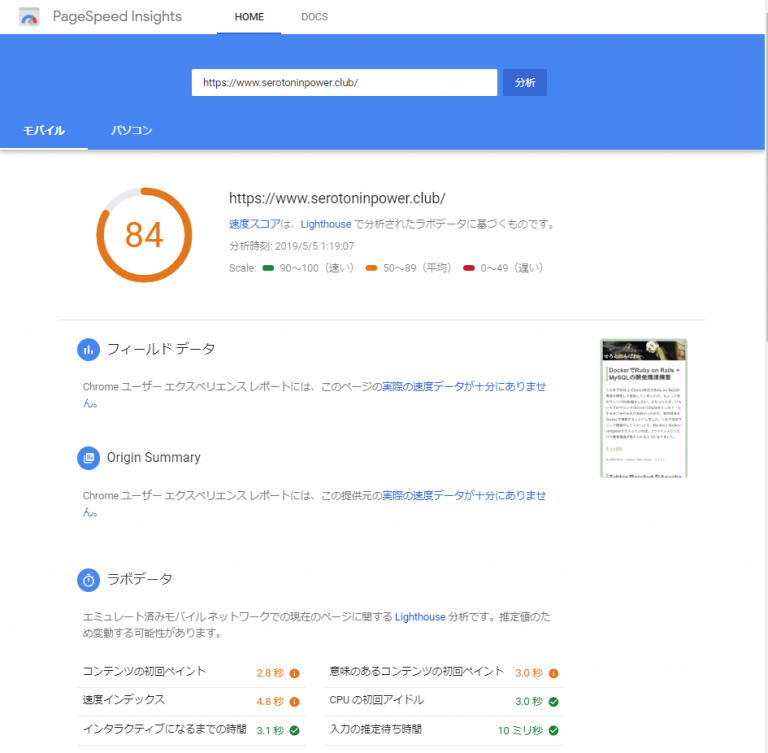
Task: Click the Origin Summary heading
Action: coord(154,458)
